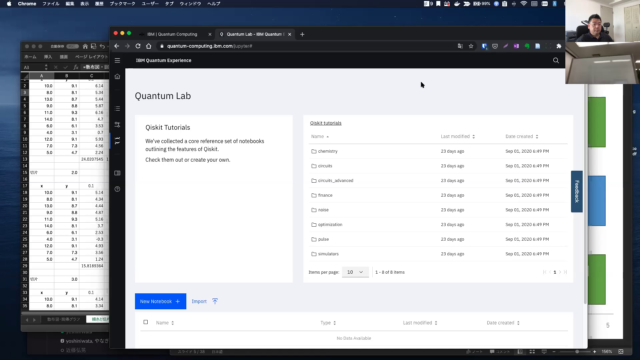The image size is (640, 360).
Task: Open the pulse folder
Action: (323, 239)
